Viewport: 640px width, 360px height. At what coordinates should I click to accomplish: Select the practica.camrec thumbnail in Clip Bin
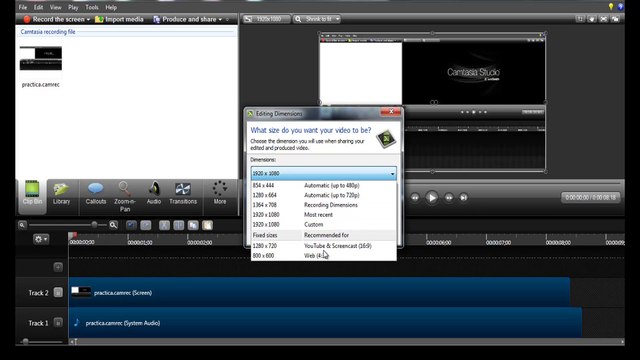[x=41, y=58]
